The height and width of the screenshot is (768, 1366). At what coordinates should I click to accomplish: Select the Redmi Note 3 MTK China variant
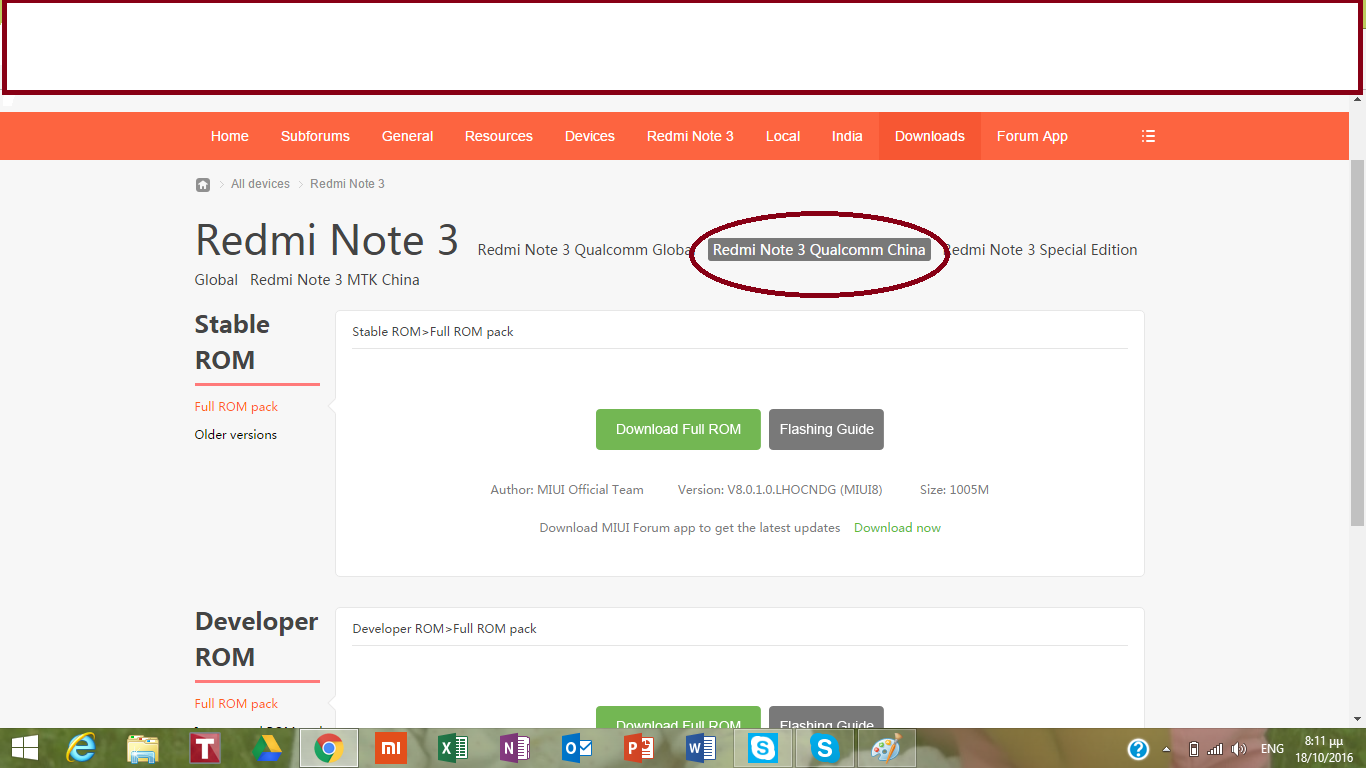335,280
